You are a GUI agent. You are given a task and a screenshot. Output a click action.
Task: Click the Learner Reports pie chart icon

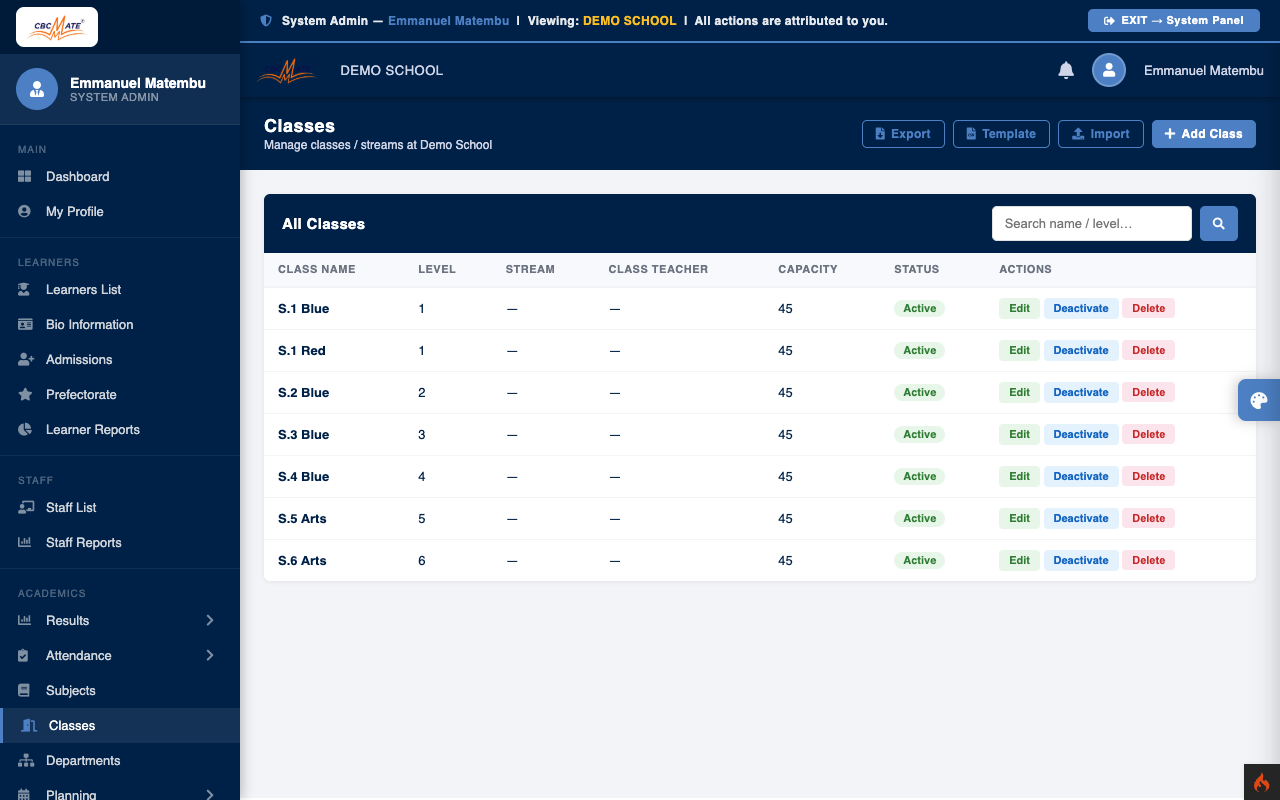click(x=25, y=430)
